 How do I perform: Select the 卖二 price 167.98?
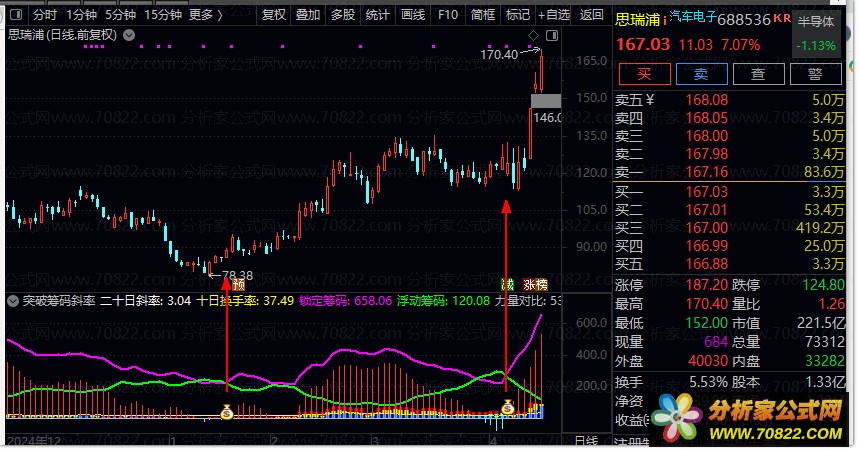[707, 154]
